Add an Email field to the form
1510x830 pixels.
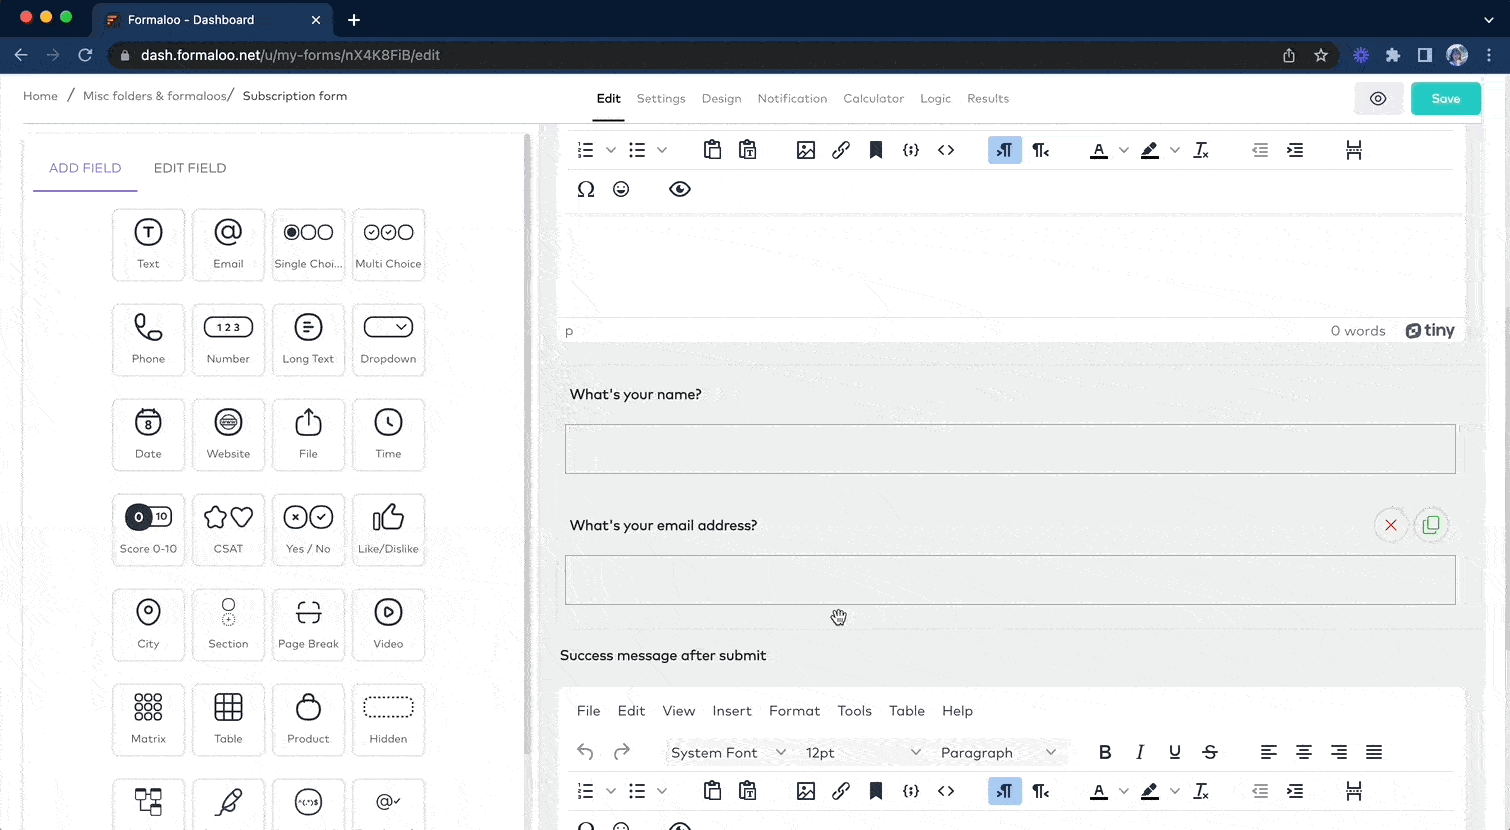pos(228,244)
